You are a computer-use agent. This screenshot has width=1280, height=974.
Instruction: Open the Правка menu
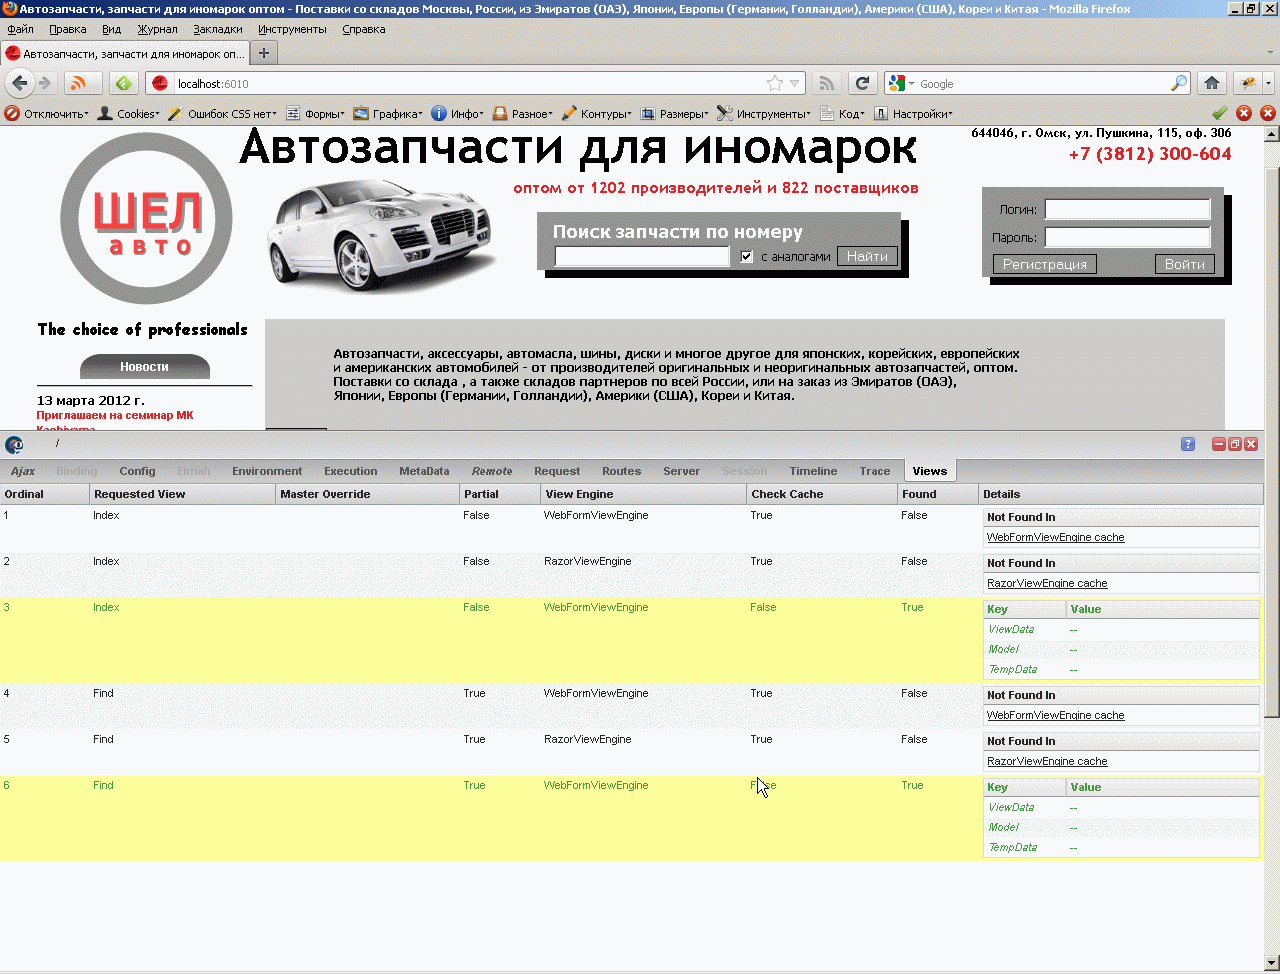pos(68,30)
